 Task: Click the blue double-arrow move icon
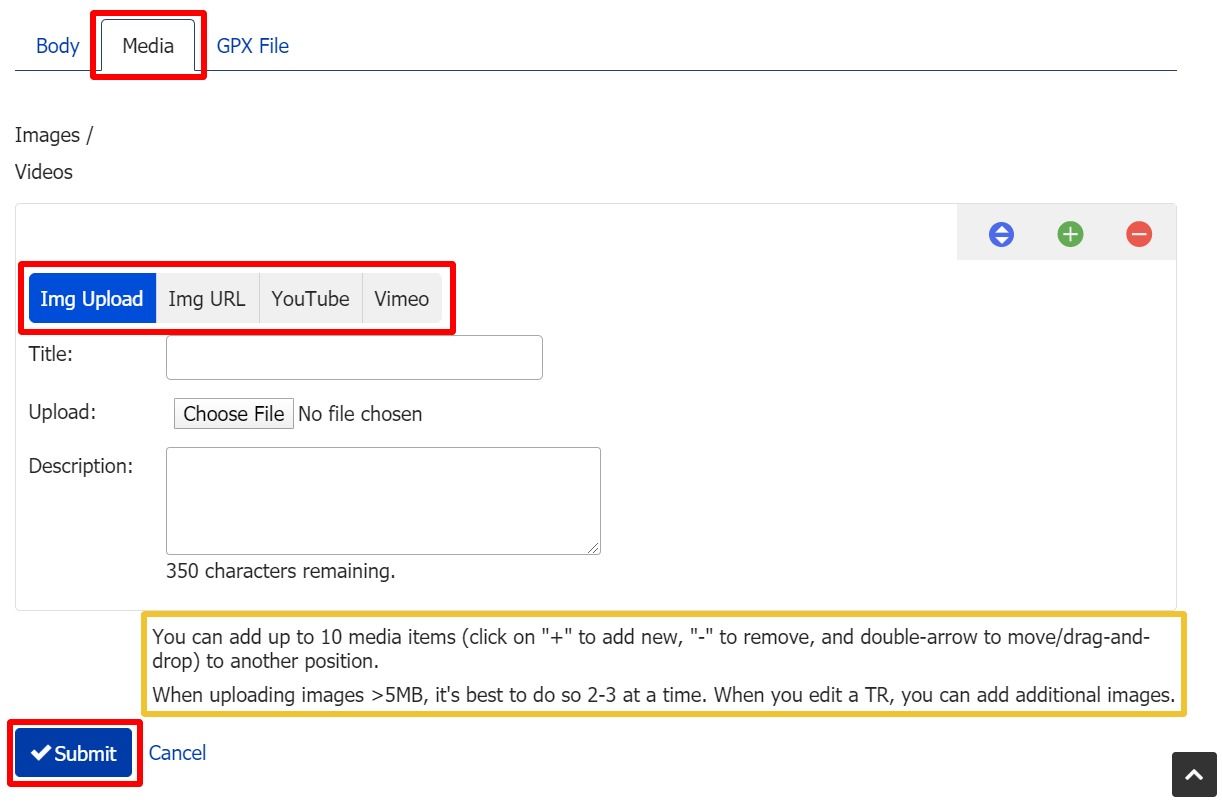click(1001, 234)
